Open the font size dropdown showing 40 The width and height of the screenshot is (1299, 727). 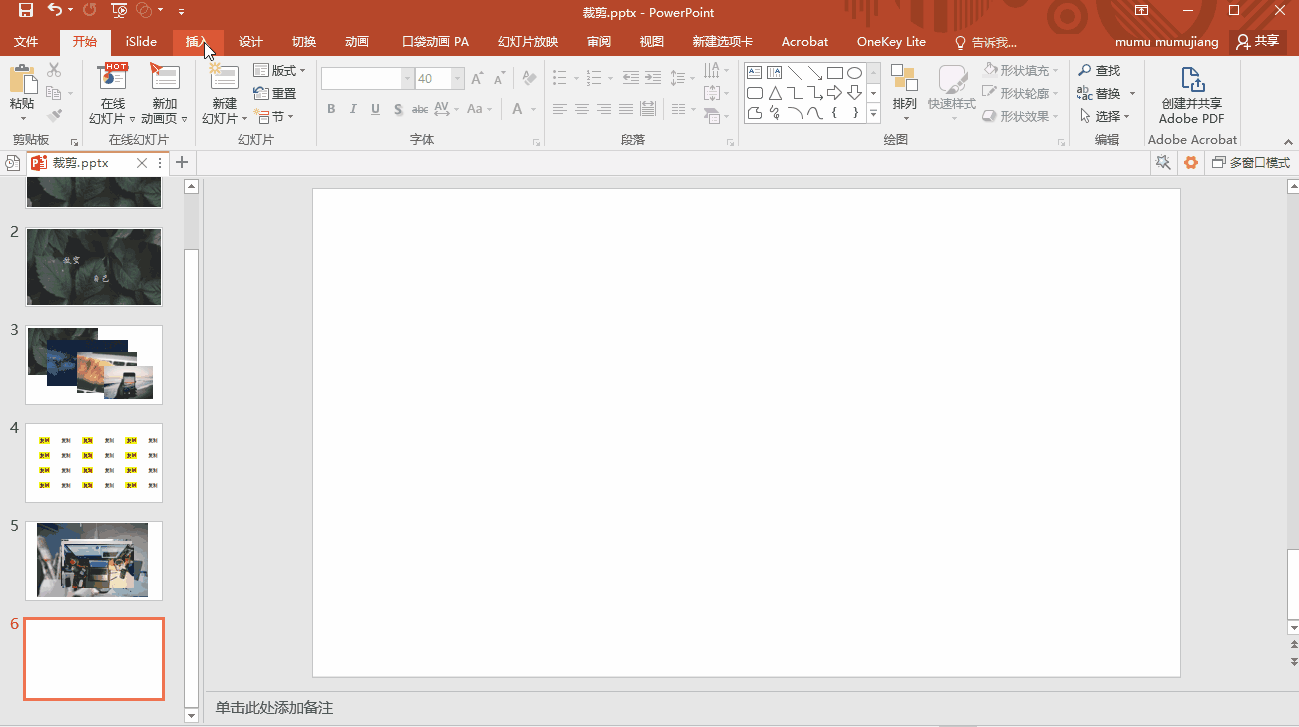click(x=458, y=79)
